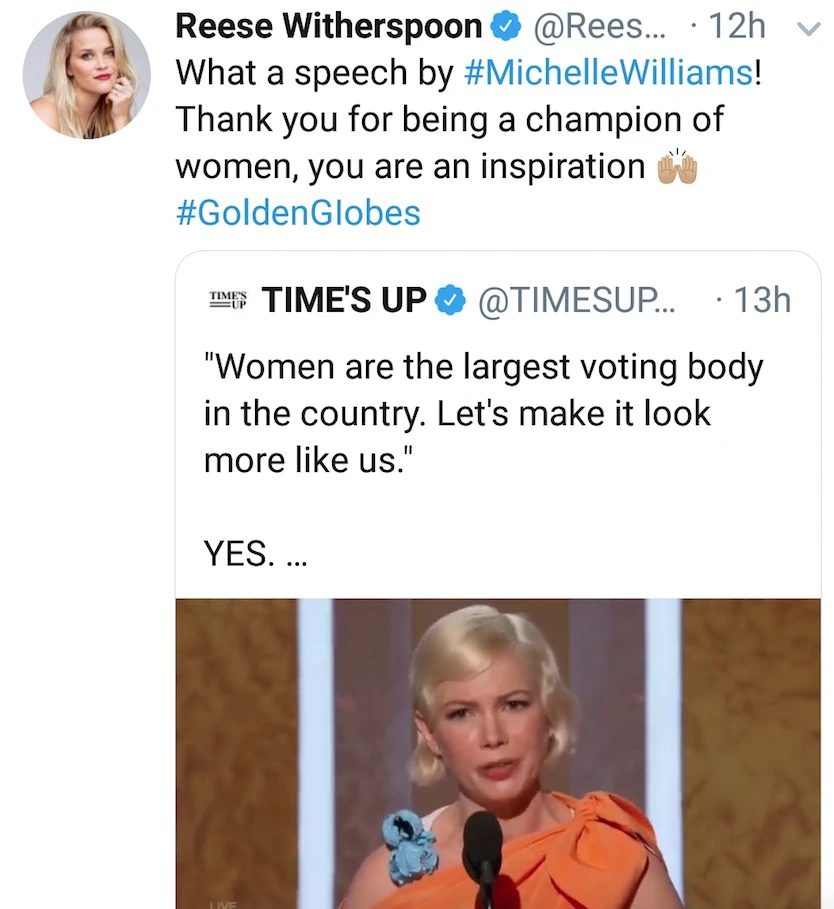Open the quoted tweet about women voting

pyautogui.click(x=483, y=412)
